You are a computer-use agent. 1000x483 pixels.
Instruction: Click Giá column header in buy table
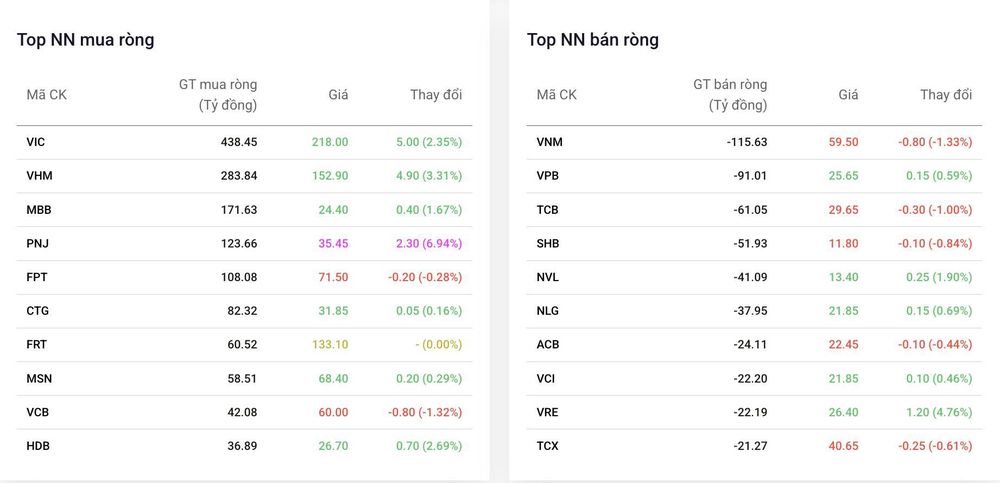(339, 95)
